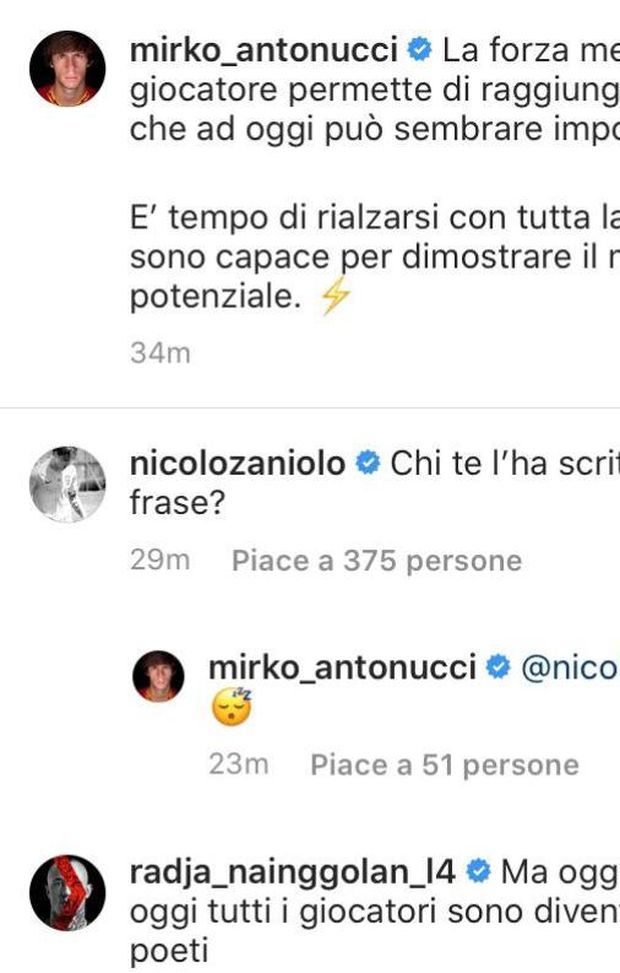Click the nicolozaniolo profile avatar
Screen dimensions: 620x973
coord(68,483)
